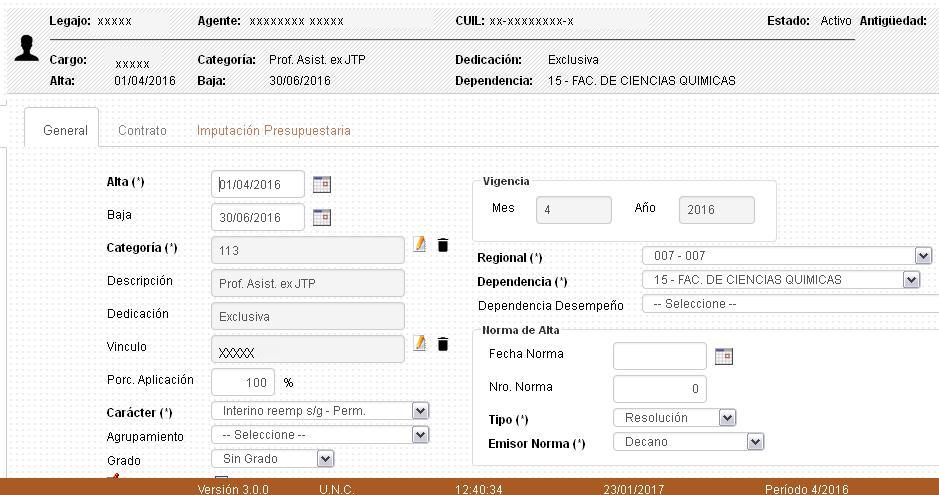Viewport: 939px width, 495px height.
Task: Open the Tipo norma dropdown
Action: (x=727, y=418)
